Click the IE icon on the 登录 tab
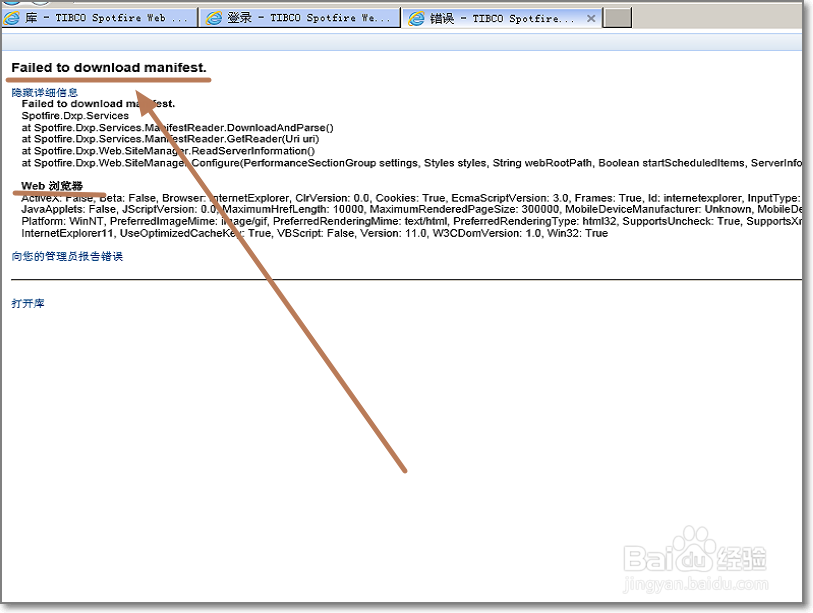The image size is (813, 613). [x=214, y=19]
